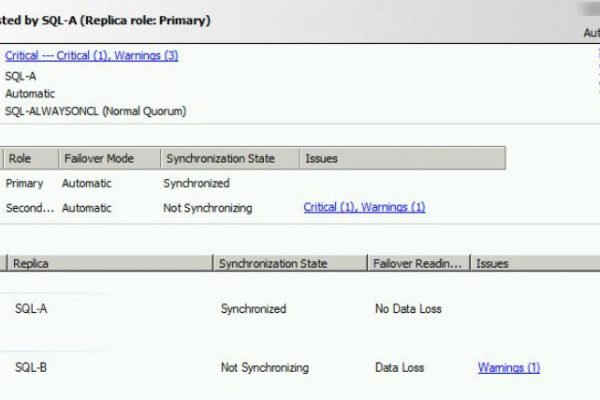Select the Primary role row
Screen dimensions: 600x400
tap(24, 183)
